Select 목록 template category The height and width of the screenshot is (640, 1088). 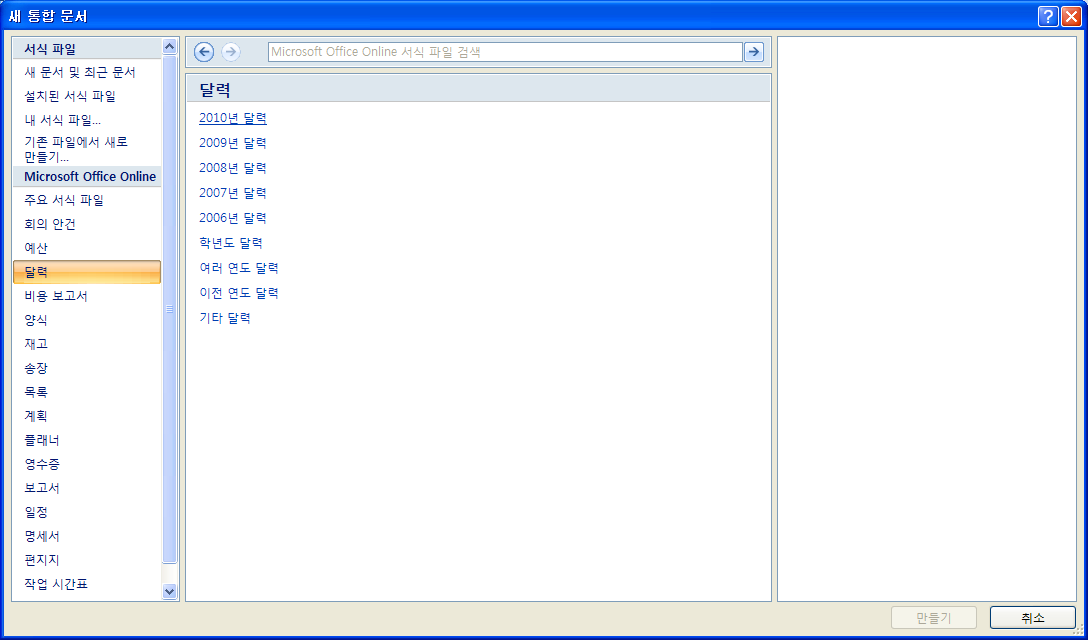[87, 392]
